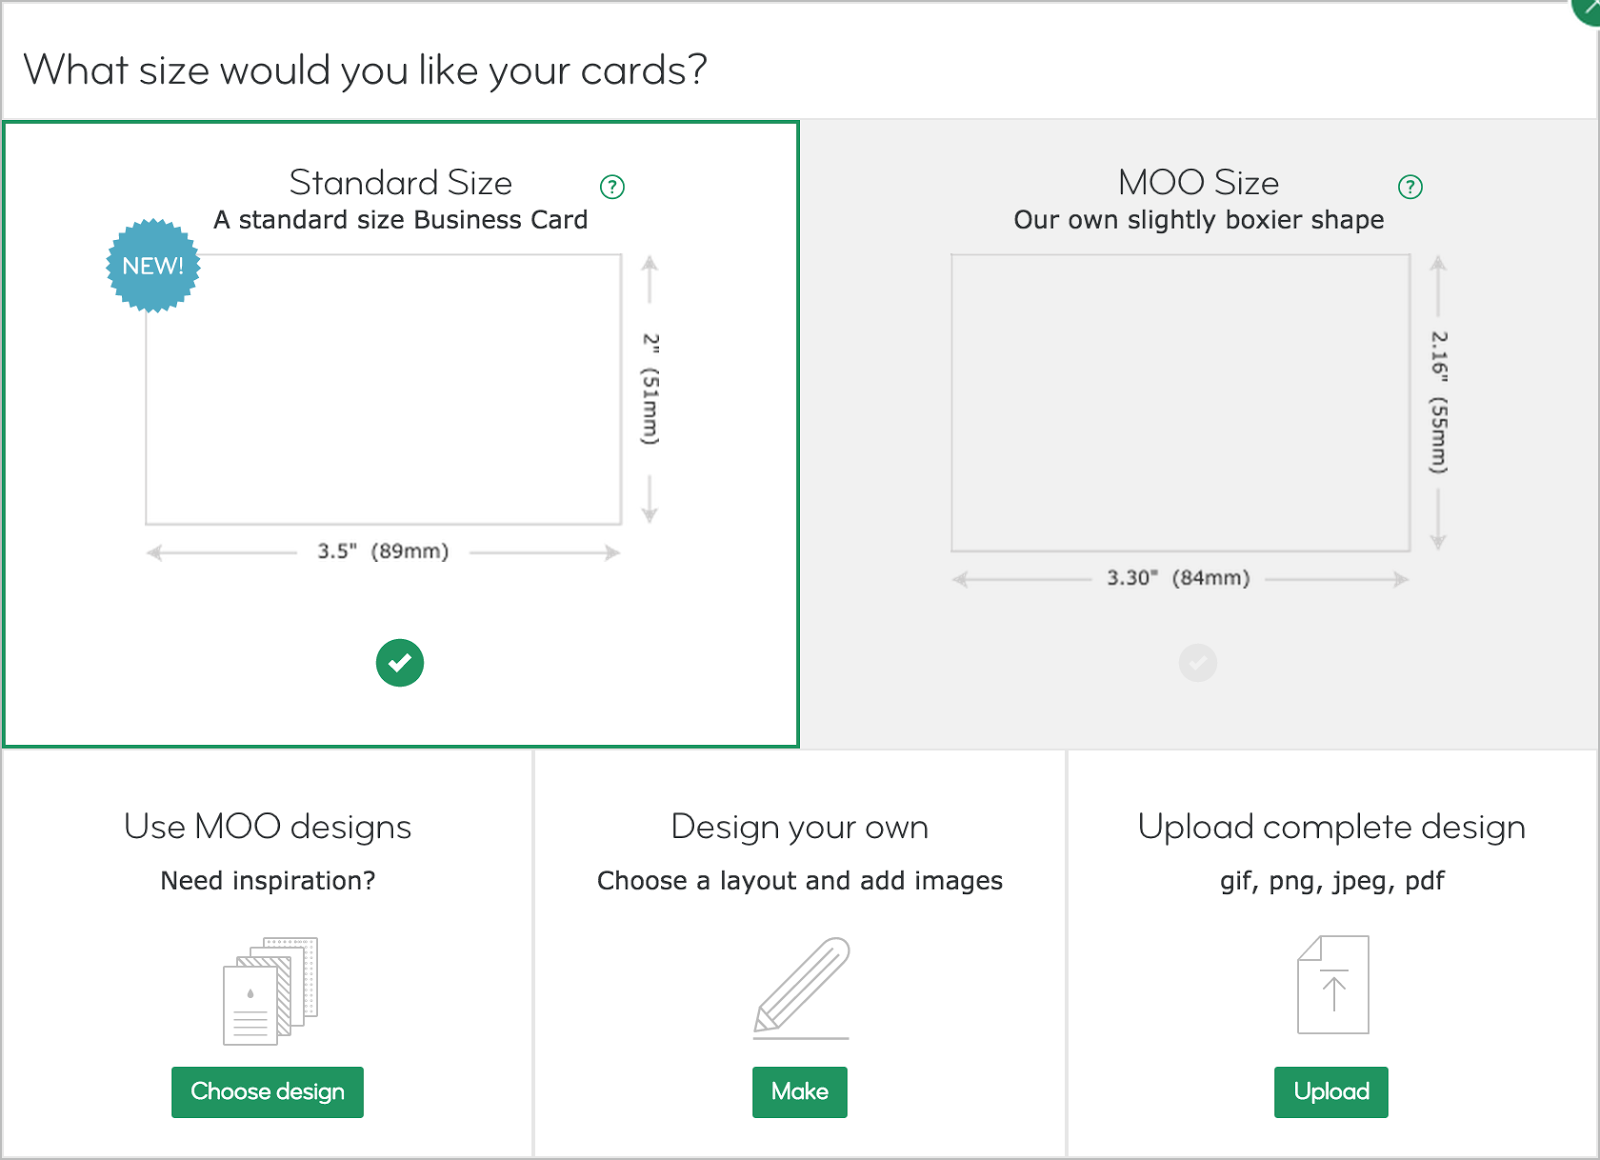The image size is (1600, 1160).
Task: Click the Standard Size card preview rectangle
Action: [383, 390]
